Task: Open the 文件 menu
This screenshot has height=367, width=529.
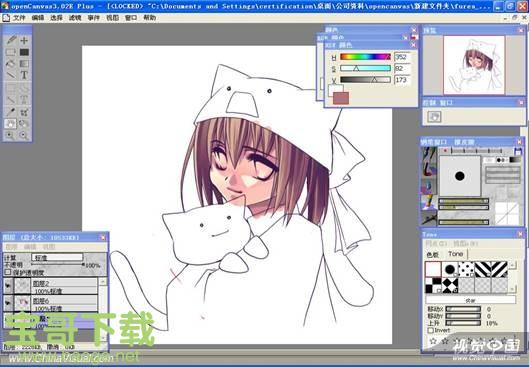Action: point(19,18)
